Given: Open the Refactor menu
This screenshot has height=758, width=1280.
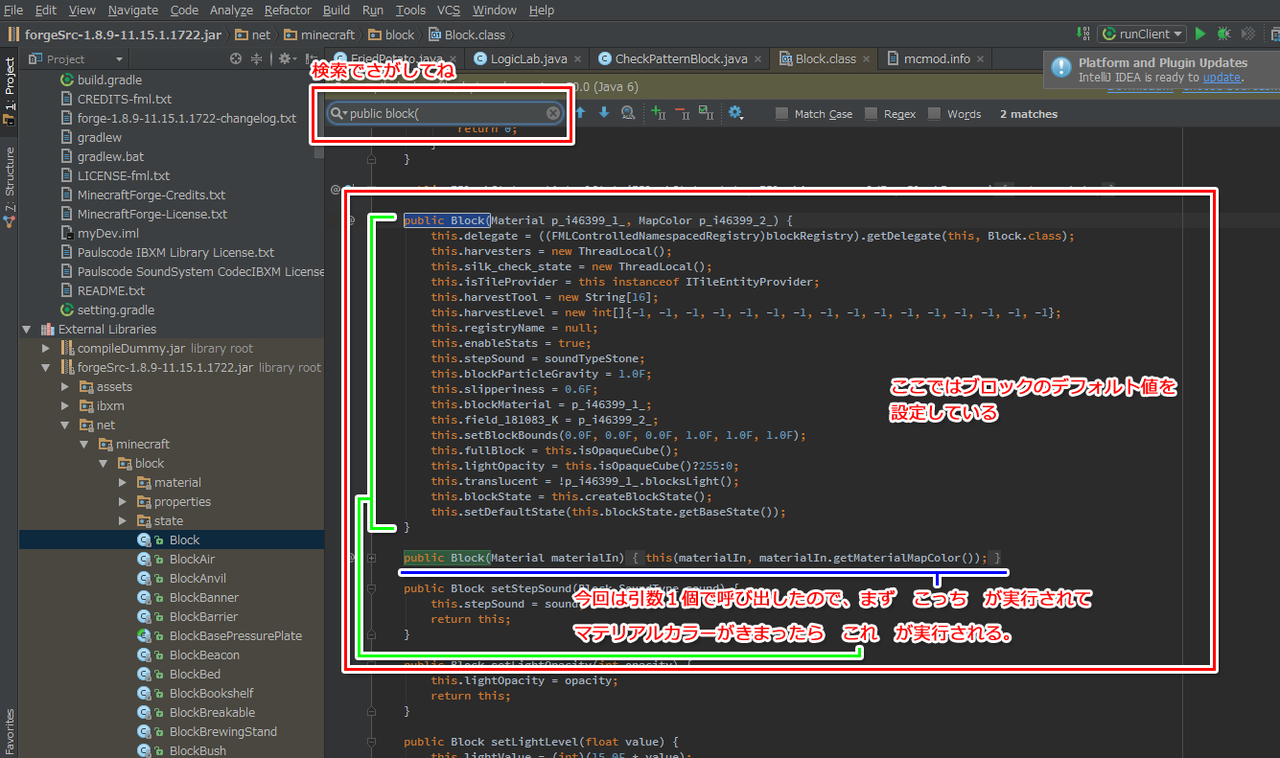Looking at the screenshot, I should click(288, 10).
